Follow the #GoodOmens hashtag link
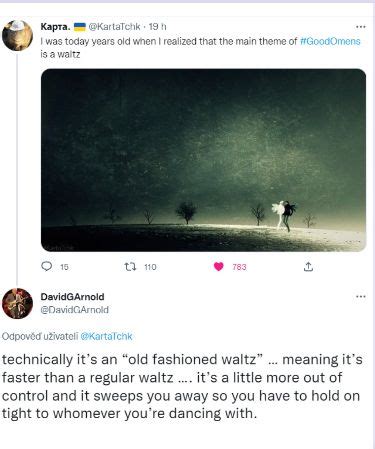The height and width of the screenshot is (449, 375). (330, 41)
